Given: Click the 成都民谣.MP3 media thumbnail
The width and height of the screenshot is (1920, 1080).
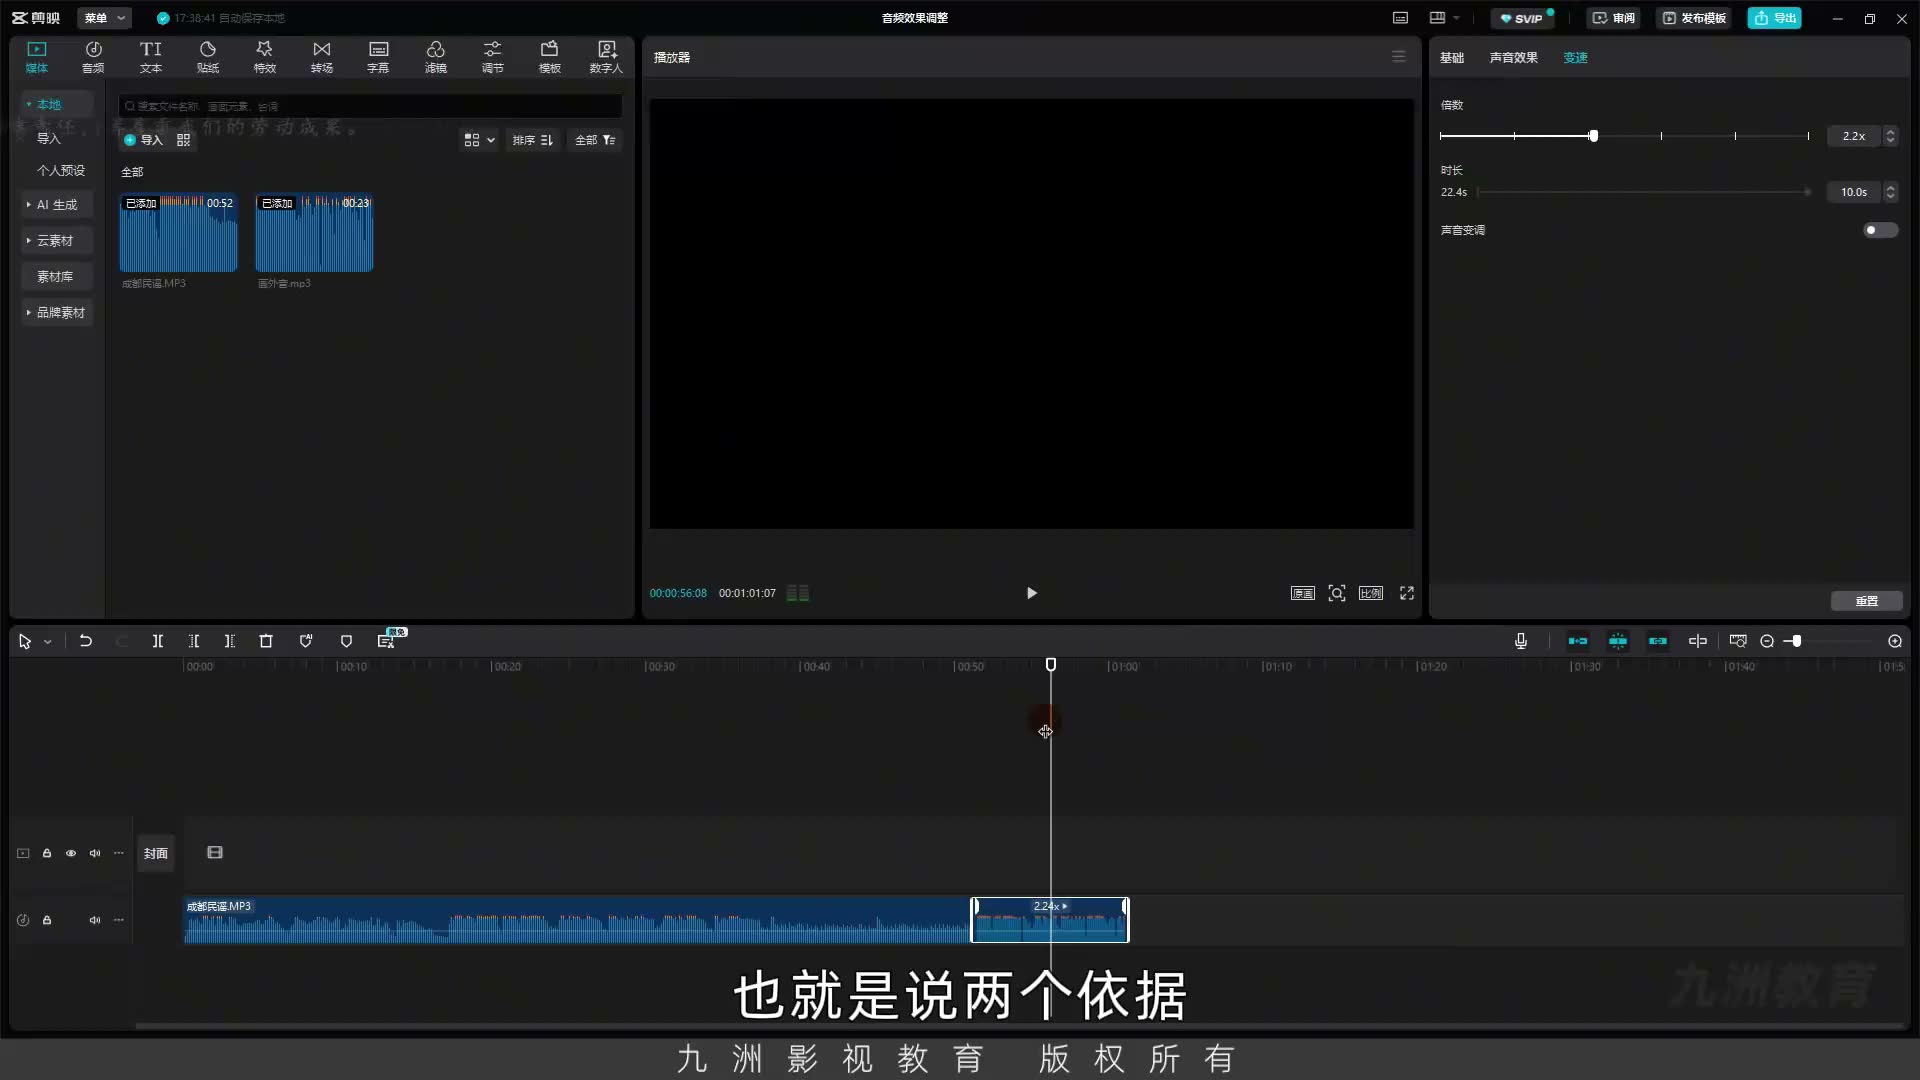Looking at the screenshot, I should (x=178, y=233).
